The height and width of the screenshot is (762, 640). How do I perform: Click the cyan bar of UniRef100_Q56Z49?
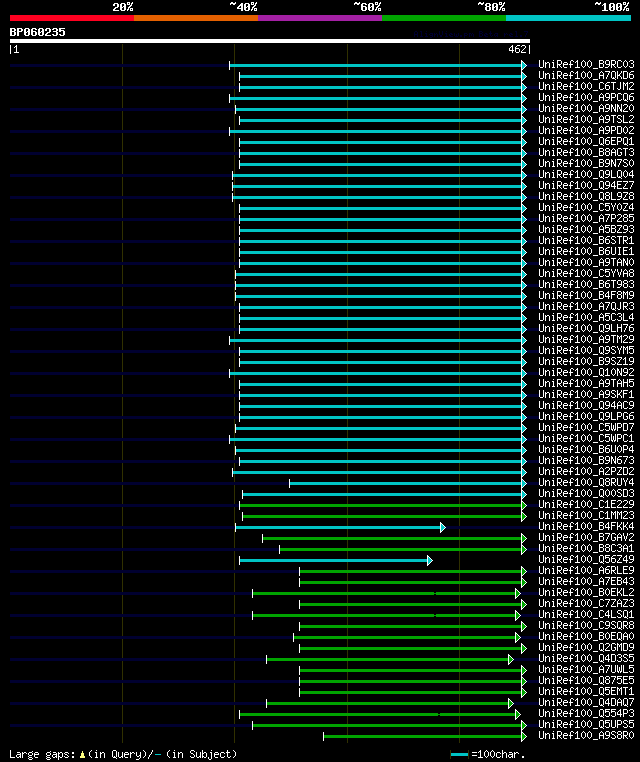click(335, 560)
